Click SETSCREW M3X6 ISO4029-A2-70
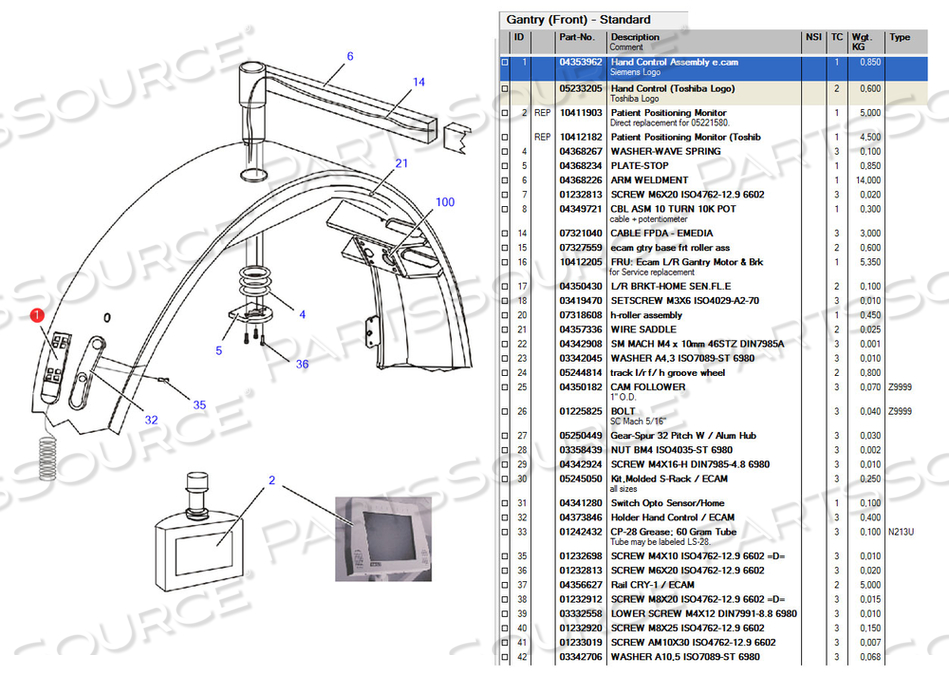This screenshot has height=676, width=949. point(685,301)
